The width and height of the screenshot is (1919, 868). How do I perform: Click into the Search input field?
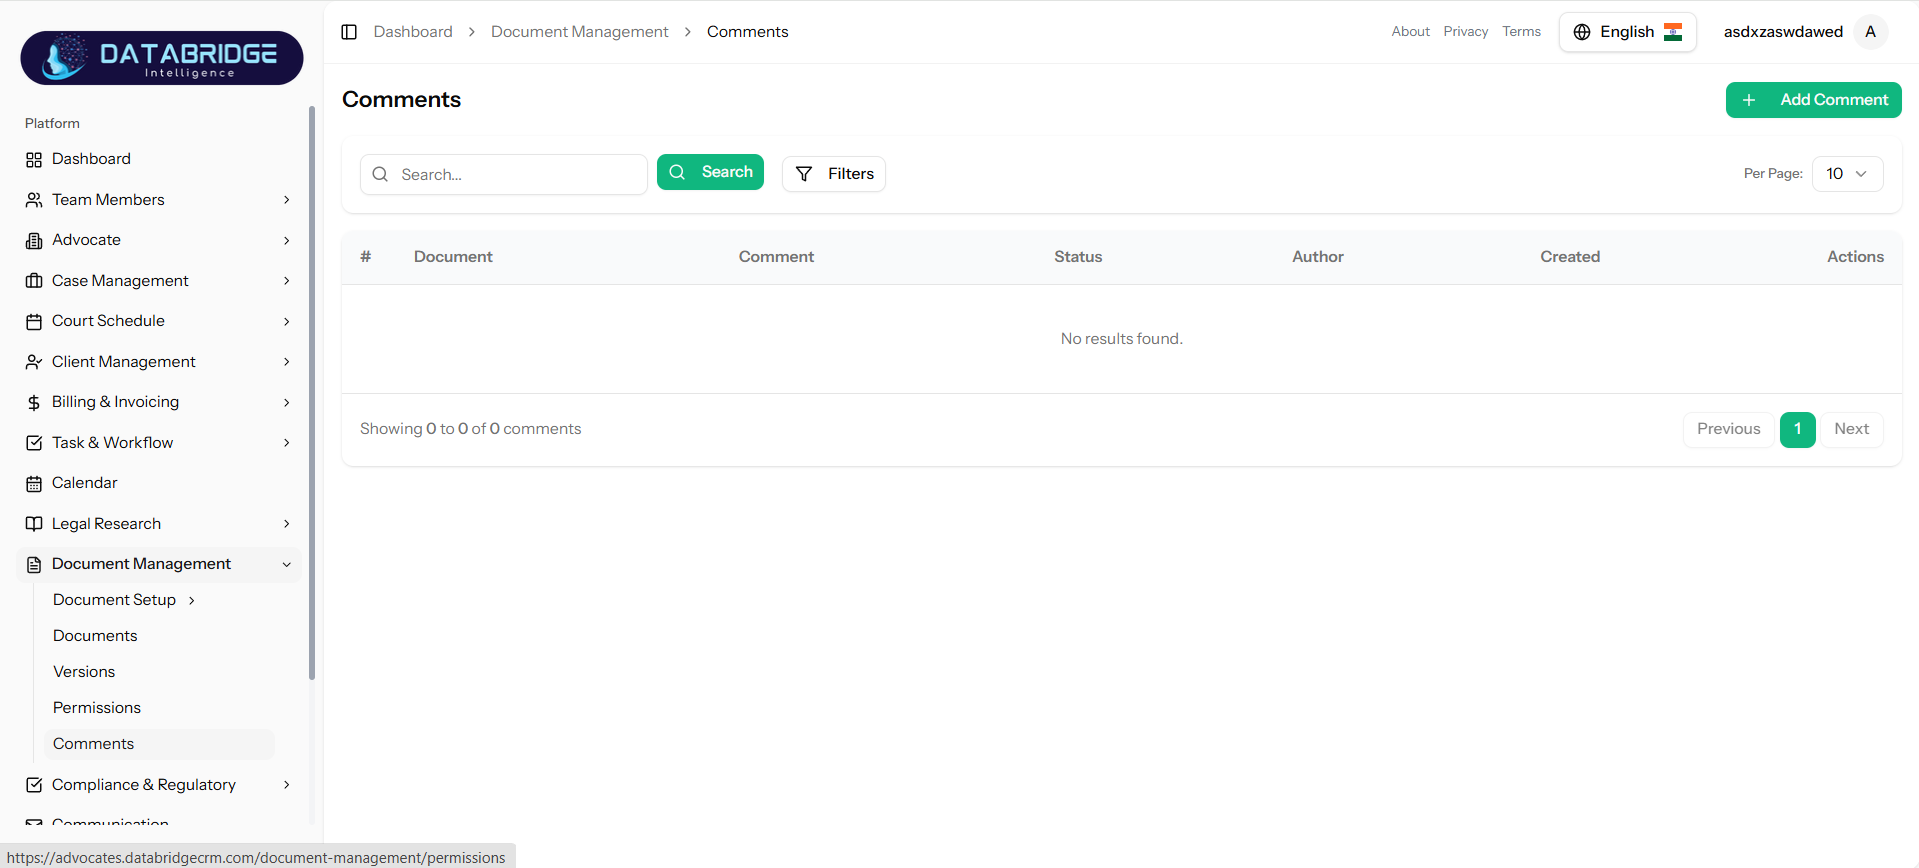[x=504, y=174]
